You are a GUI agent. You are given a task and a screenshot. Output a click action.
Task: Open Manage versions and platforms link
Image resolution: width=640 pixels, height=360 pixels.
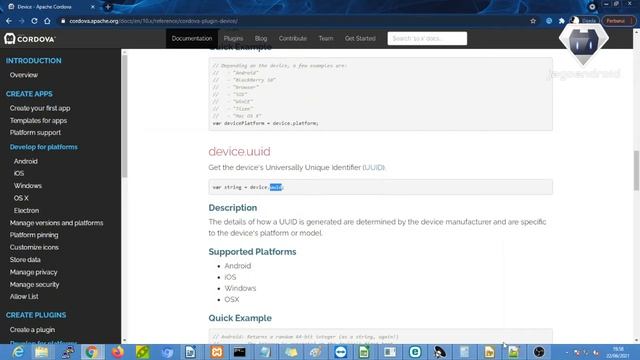[56, 223]
